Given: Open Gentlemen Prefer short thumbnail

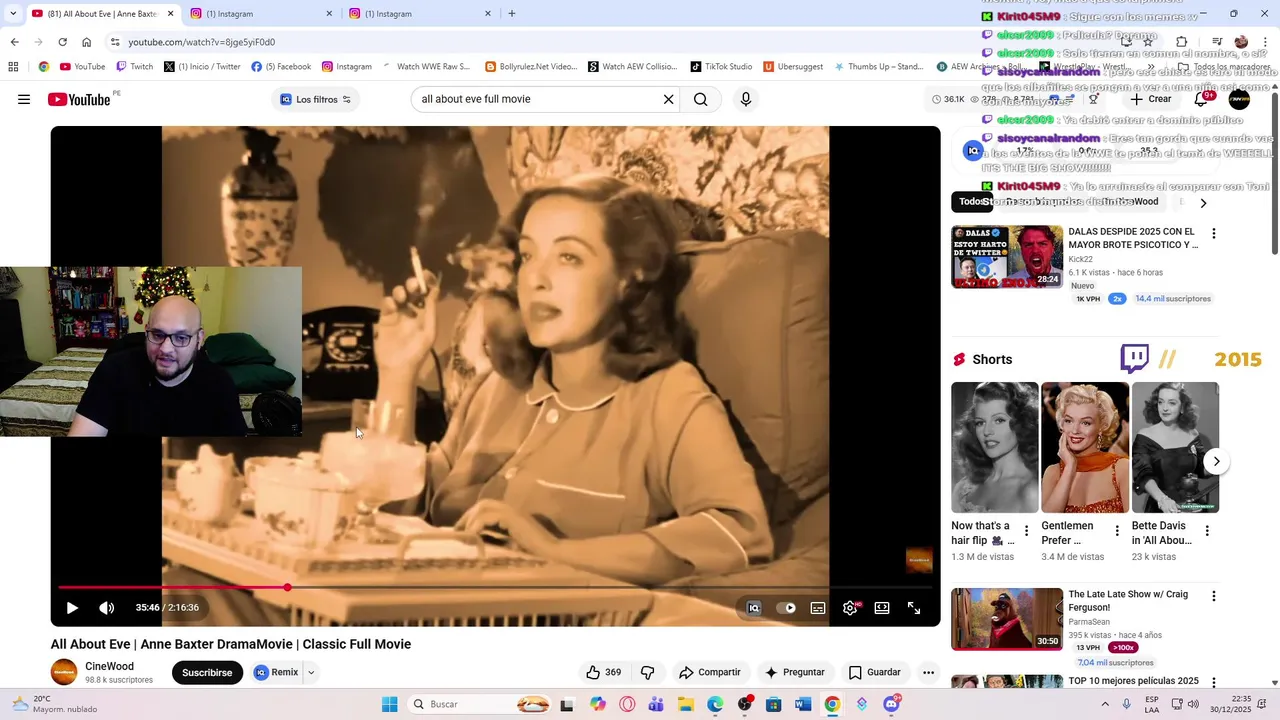Looking at the screenshot, I should (1085, 447).
